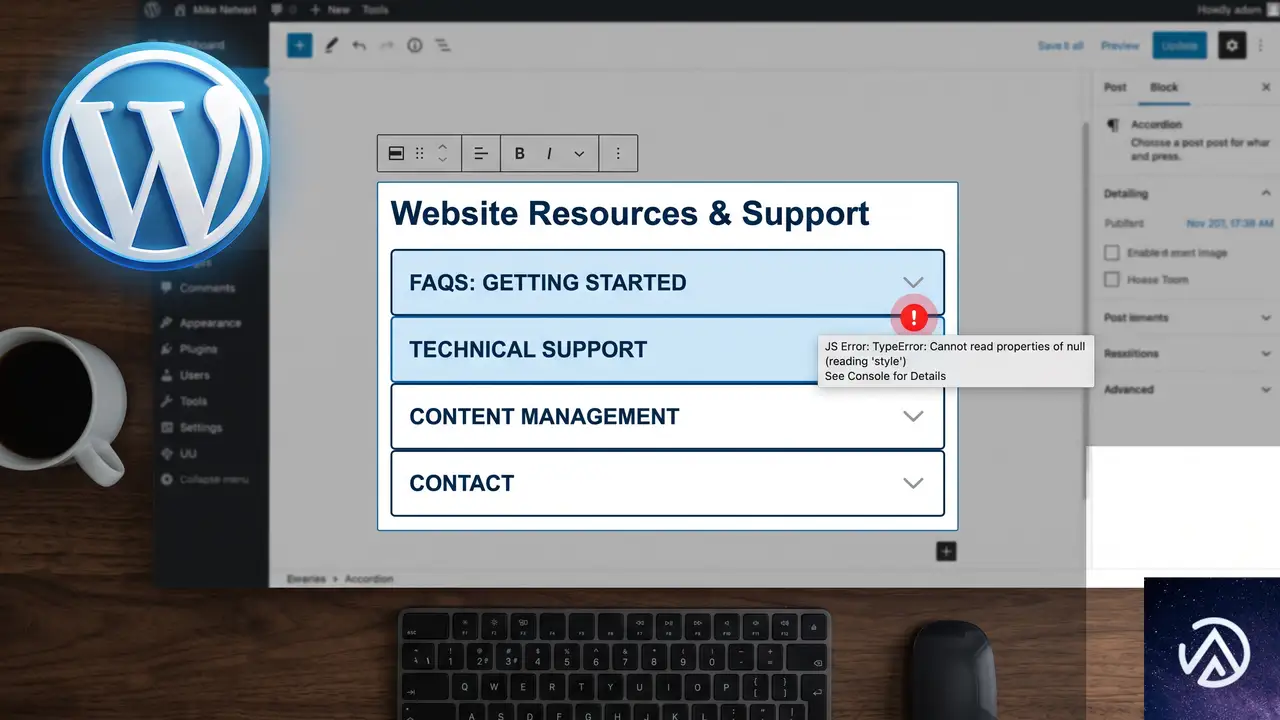Toggle the settings gear icon
The image size is (1280, 720).
(x=1231, y=45)
